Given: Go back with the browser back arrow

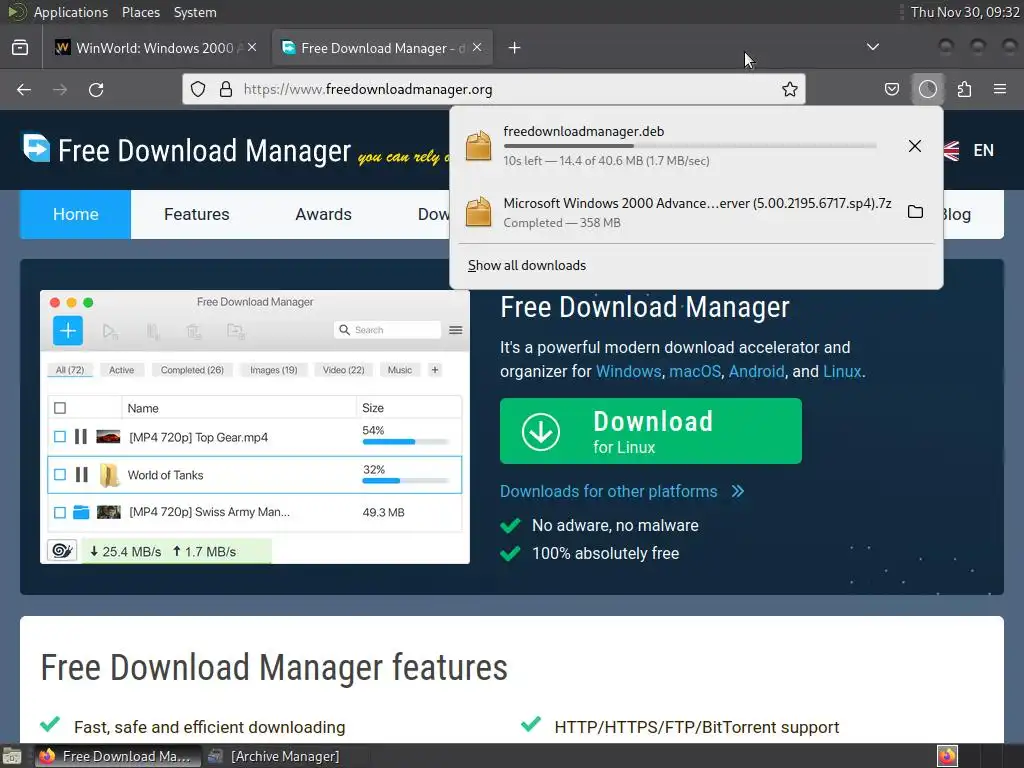Looking at the screenshot, I should click(x=24, y=89).
